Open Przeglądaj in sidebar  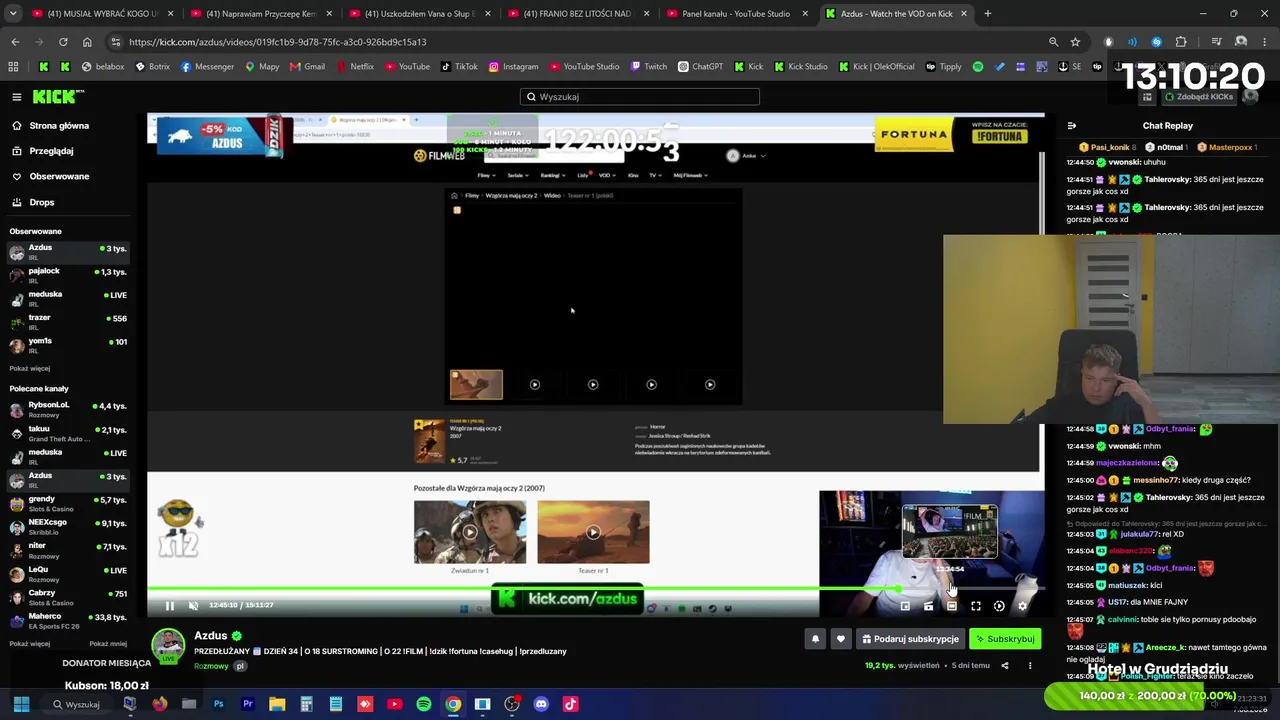tap(51, 151)
